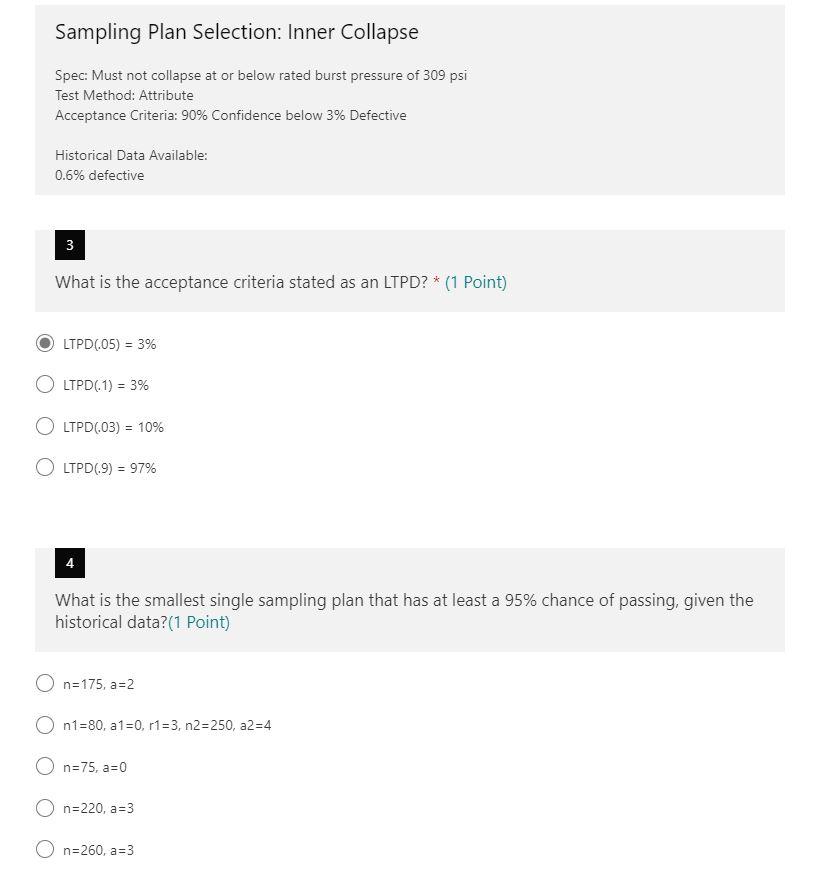This screenshot has height=873, width=817.
Task: Click the (1 Point) label on question 4
Action: (x=199, y=621)
